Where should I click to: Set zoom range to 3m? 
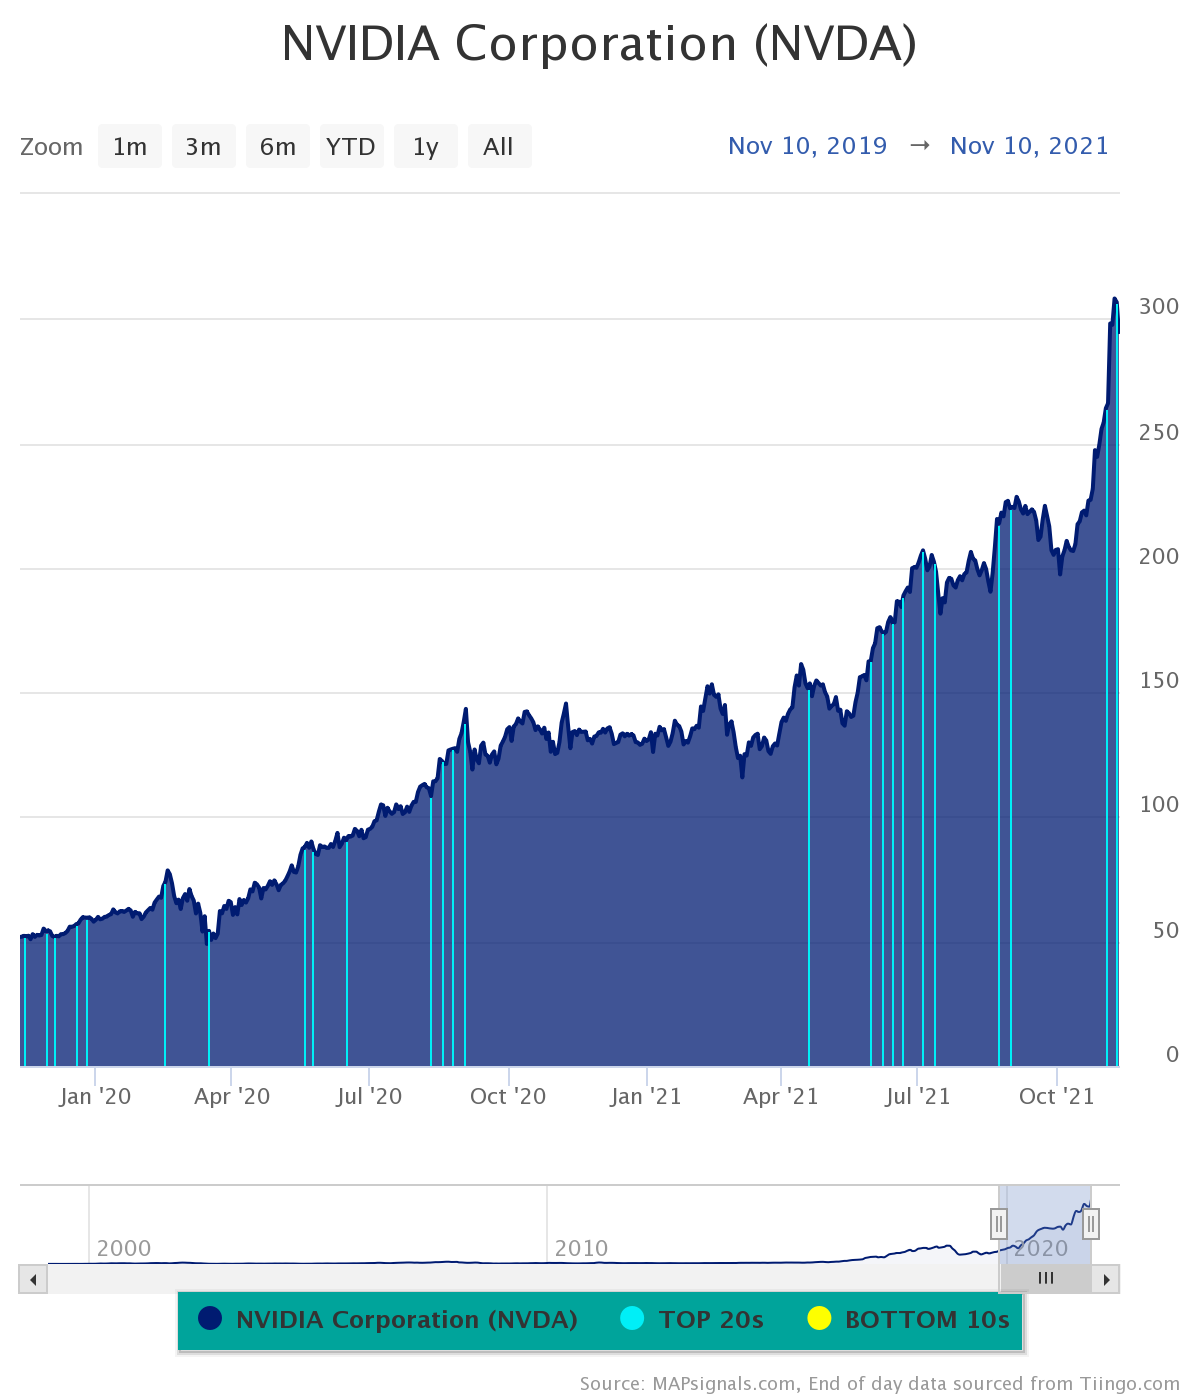point(204,147)
